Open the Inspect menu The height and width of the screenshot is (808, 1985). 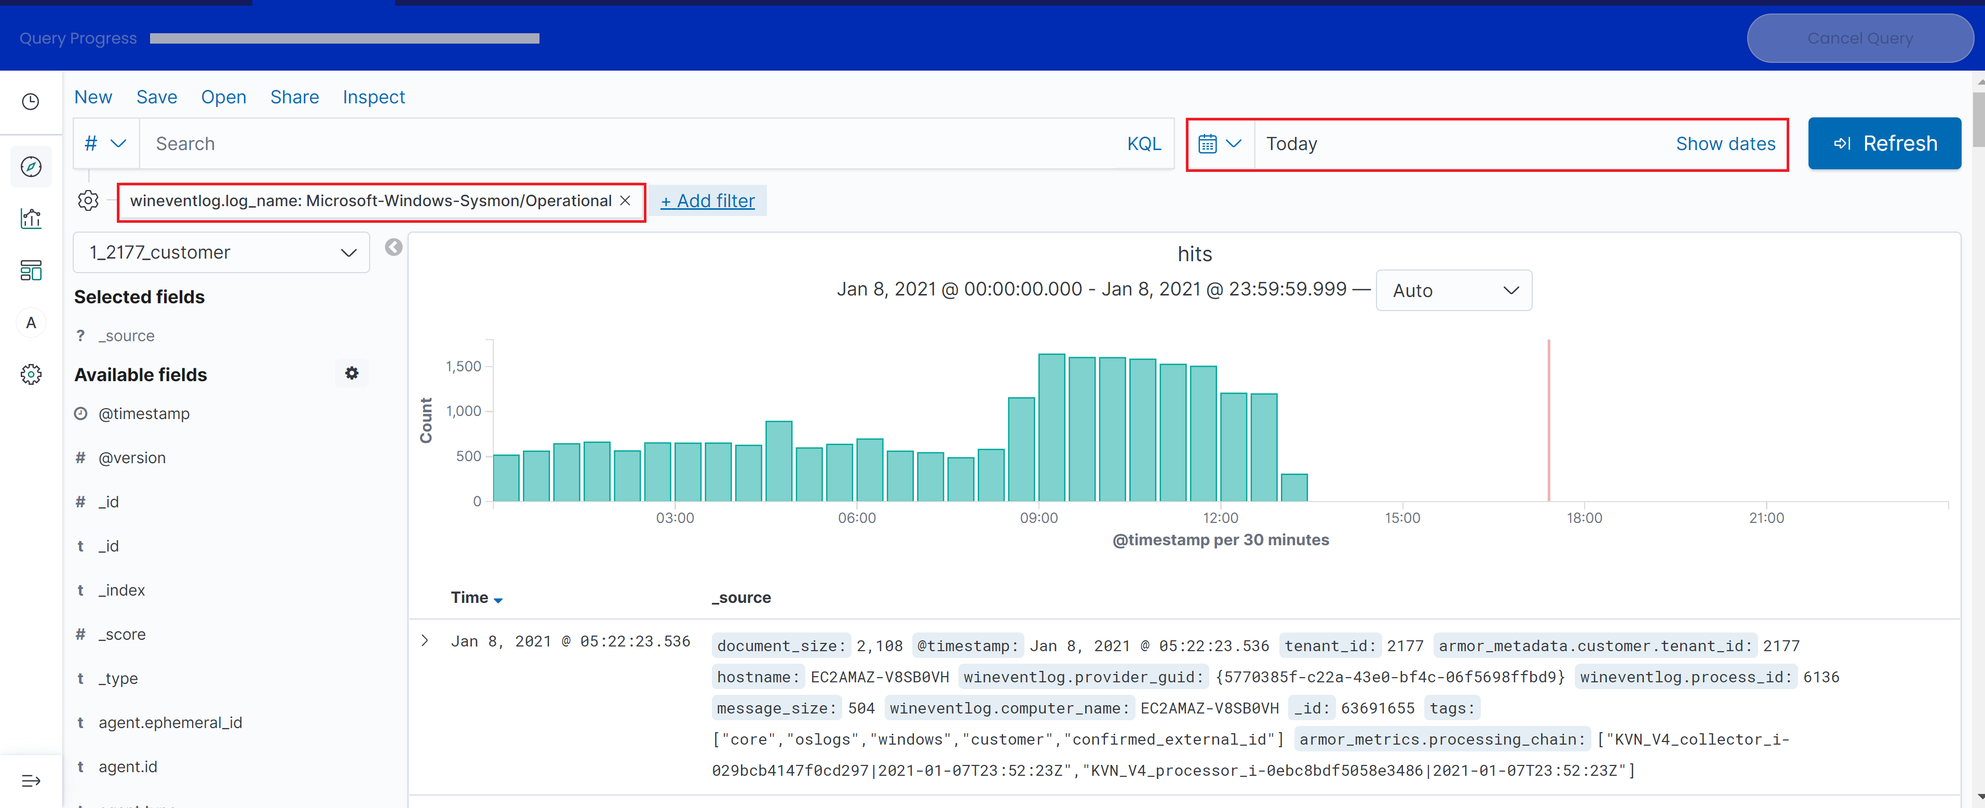click(373, 97)
